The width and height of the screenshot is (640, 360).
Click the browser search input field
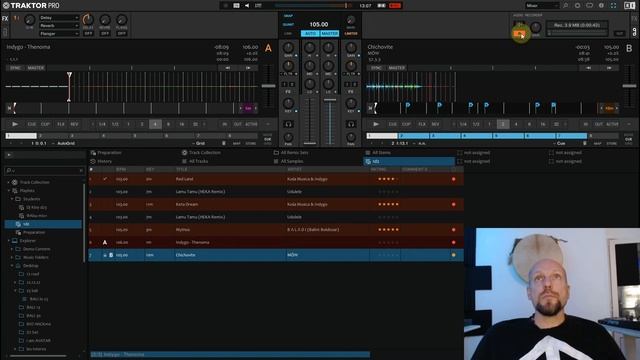44,170
